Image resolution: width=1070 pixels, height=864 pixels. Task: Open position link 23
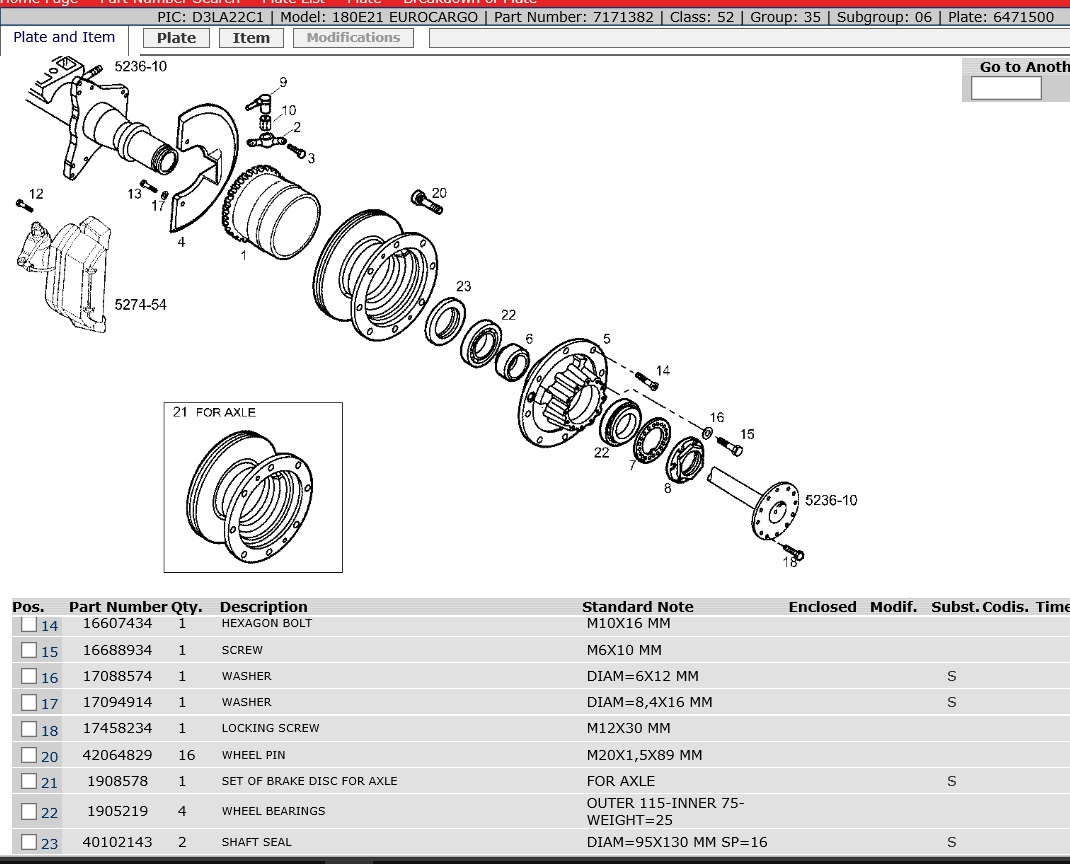(50, 844)
